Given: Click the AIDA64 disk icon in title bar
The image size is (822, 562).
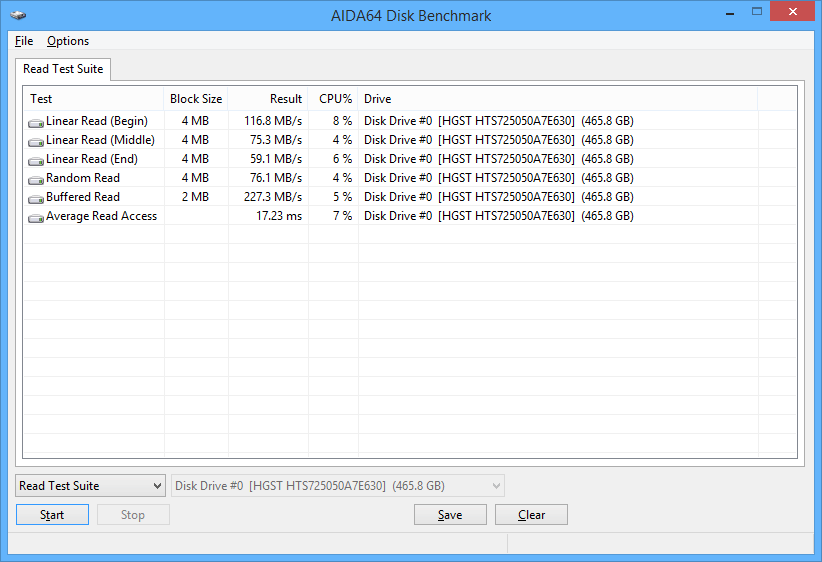Looking at the screenshot, I should pyautogui.click(x=18, y=15).
